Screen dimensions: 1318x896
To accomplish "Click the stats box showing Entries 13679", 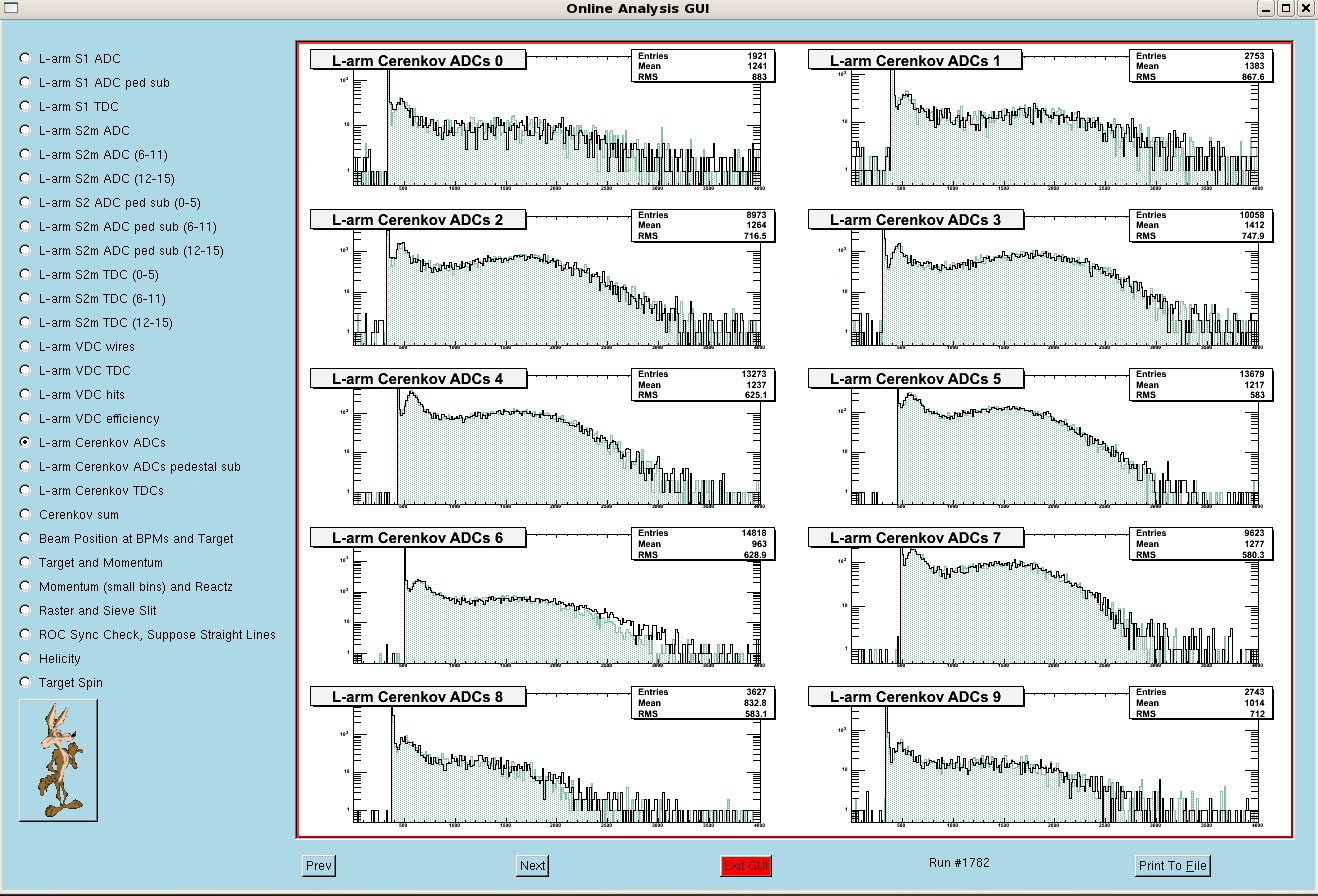I will tap(1200, 384).
